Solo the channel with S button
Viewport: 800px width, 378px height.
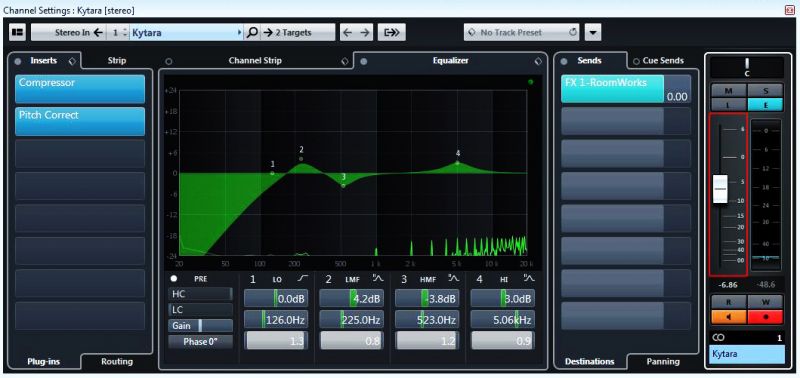click(x=765, y=90)
